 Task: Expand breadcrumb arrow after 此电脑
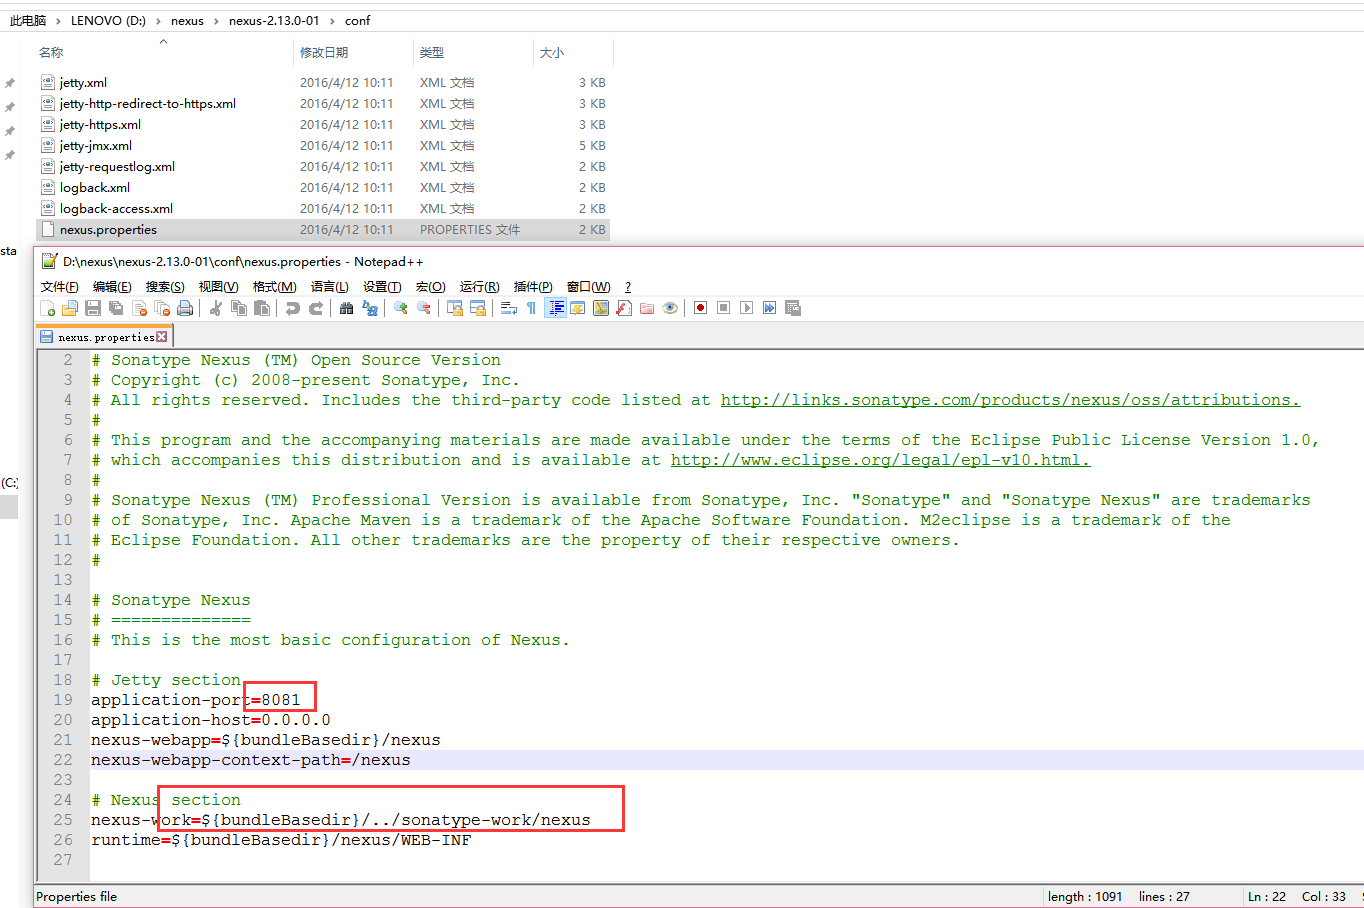pyautogui.click(x=59, y=21)
